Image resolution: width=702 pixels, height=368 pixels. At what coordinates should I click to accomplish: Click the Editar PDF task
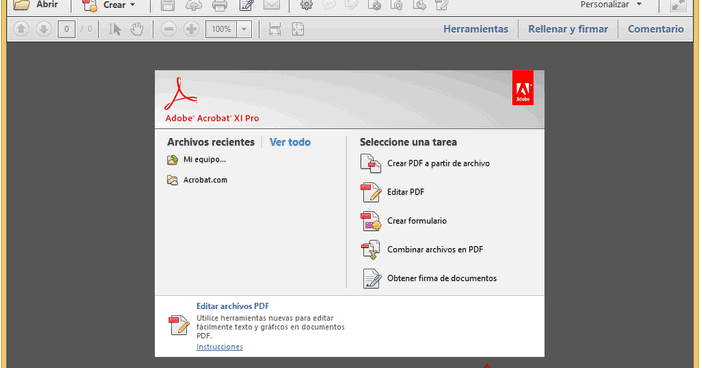click(393, 192)
